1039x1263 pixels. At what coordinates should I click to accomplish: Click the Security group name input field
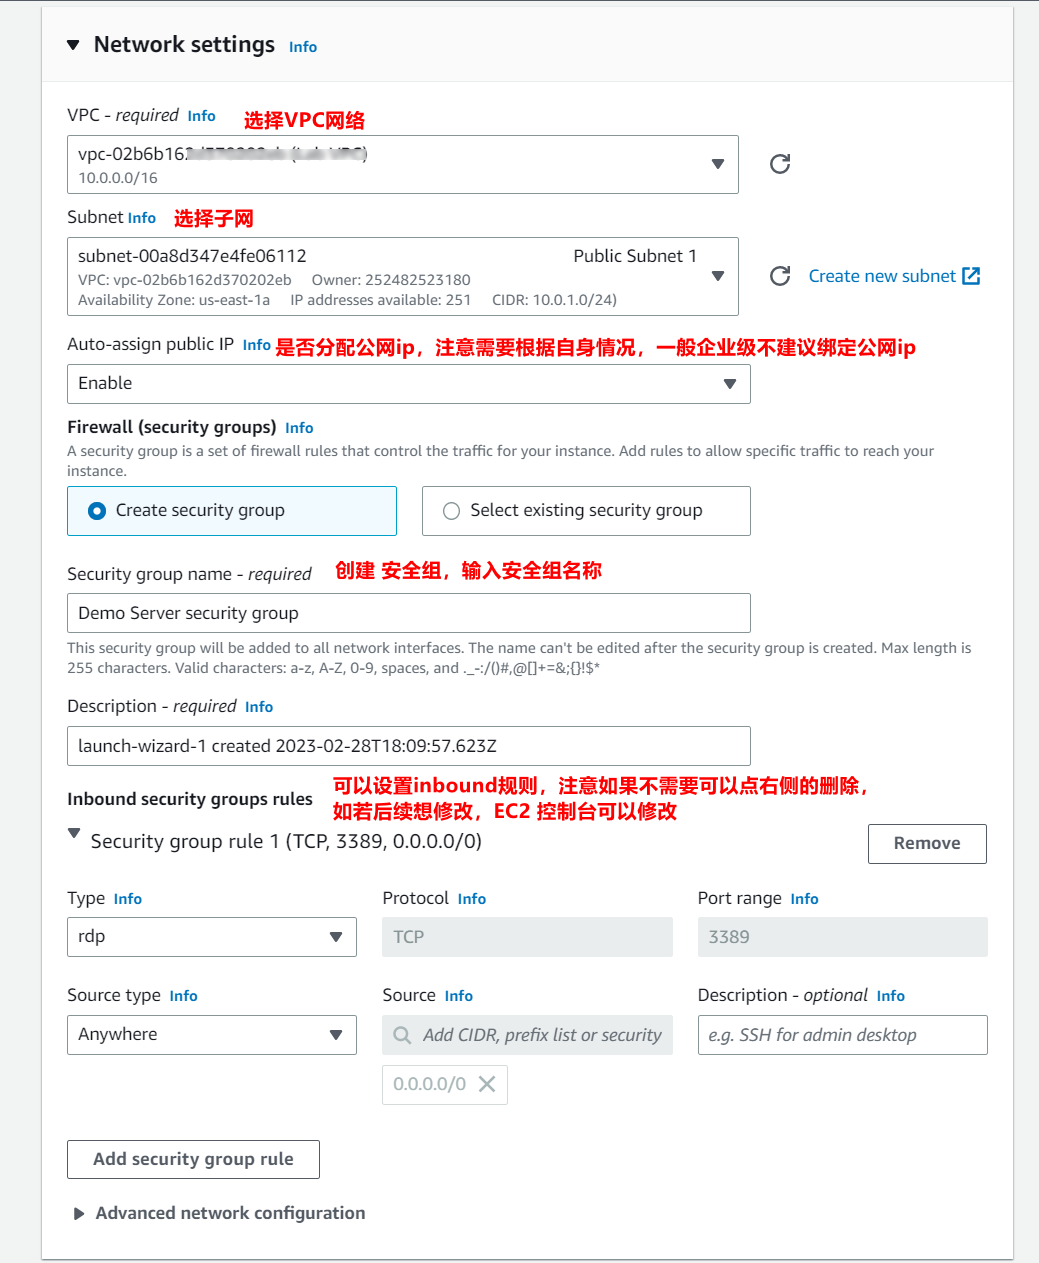[x=408, y=613]
